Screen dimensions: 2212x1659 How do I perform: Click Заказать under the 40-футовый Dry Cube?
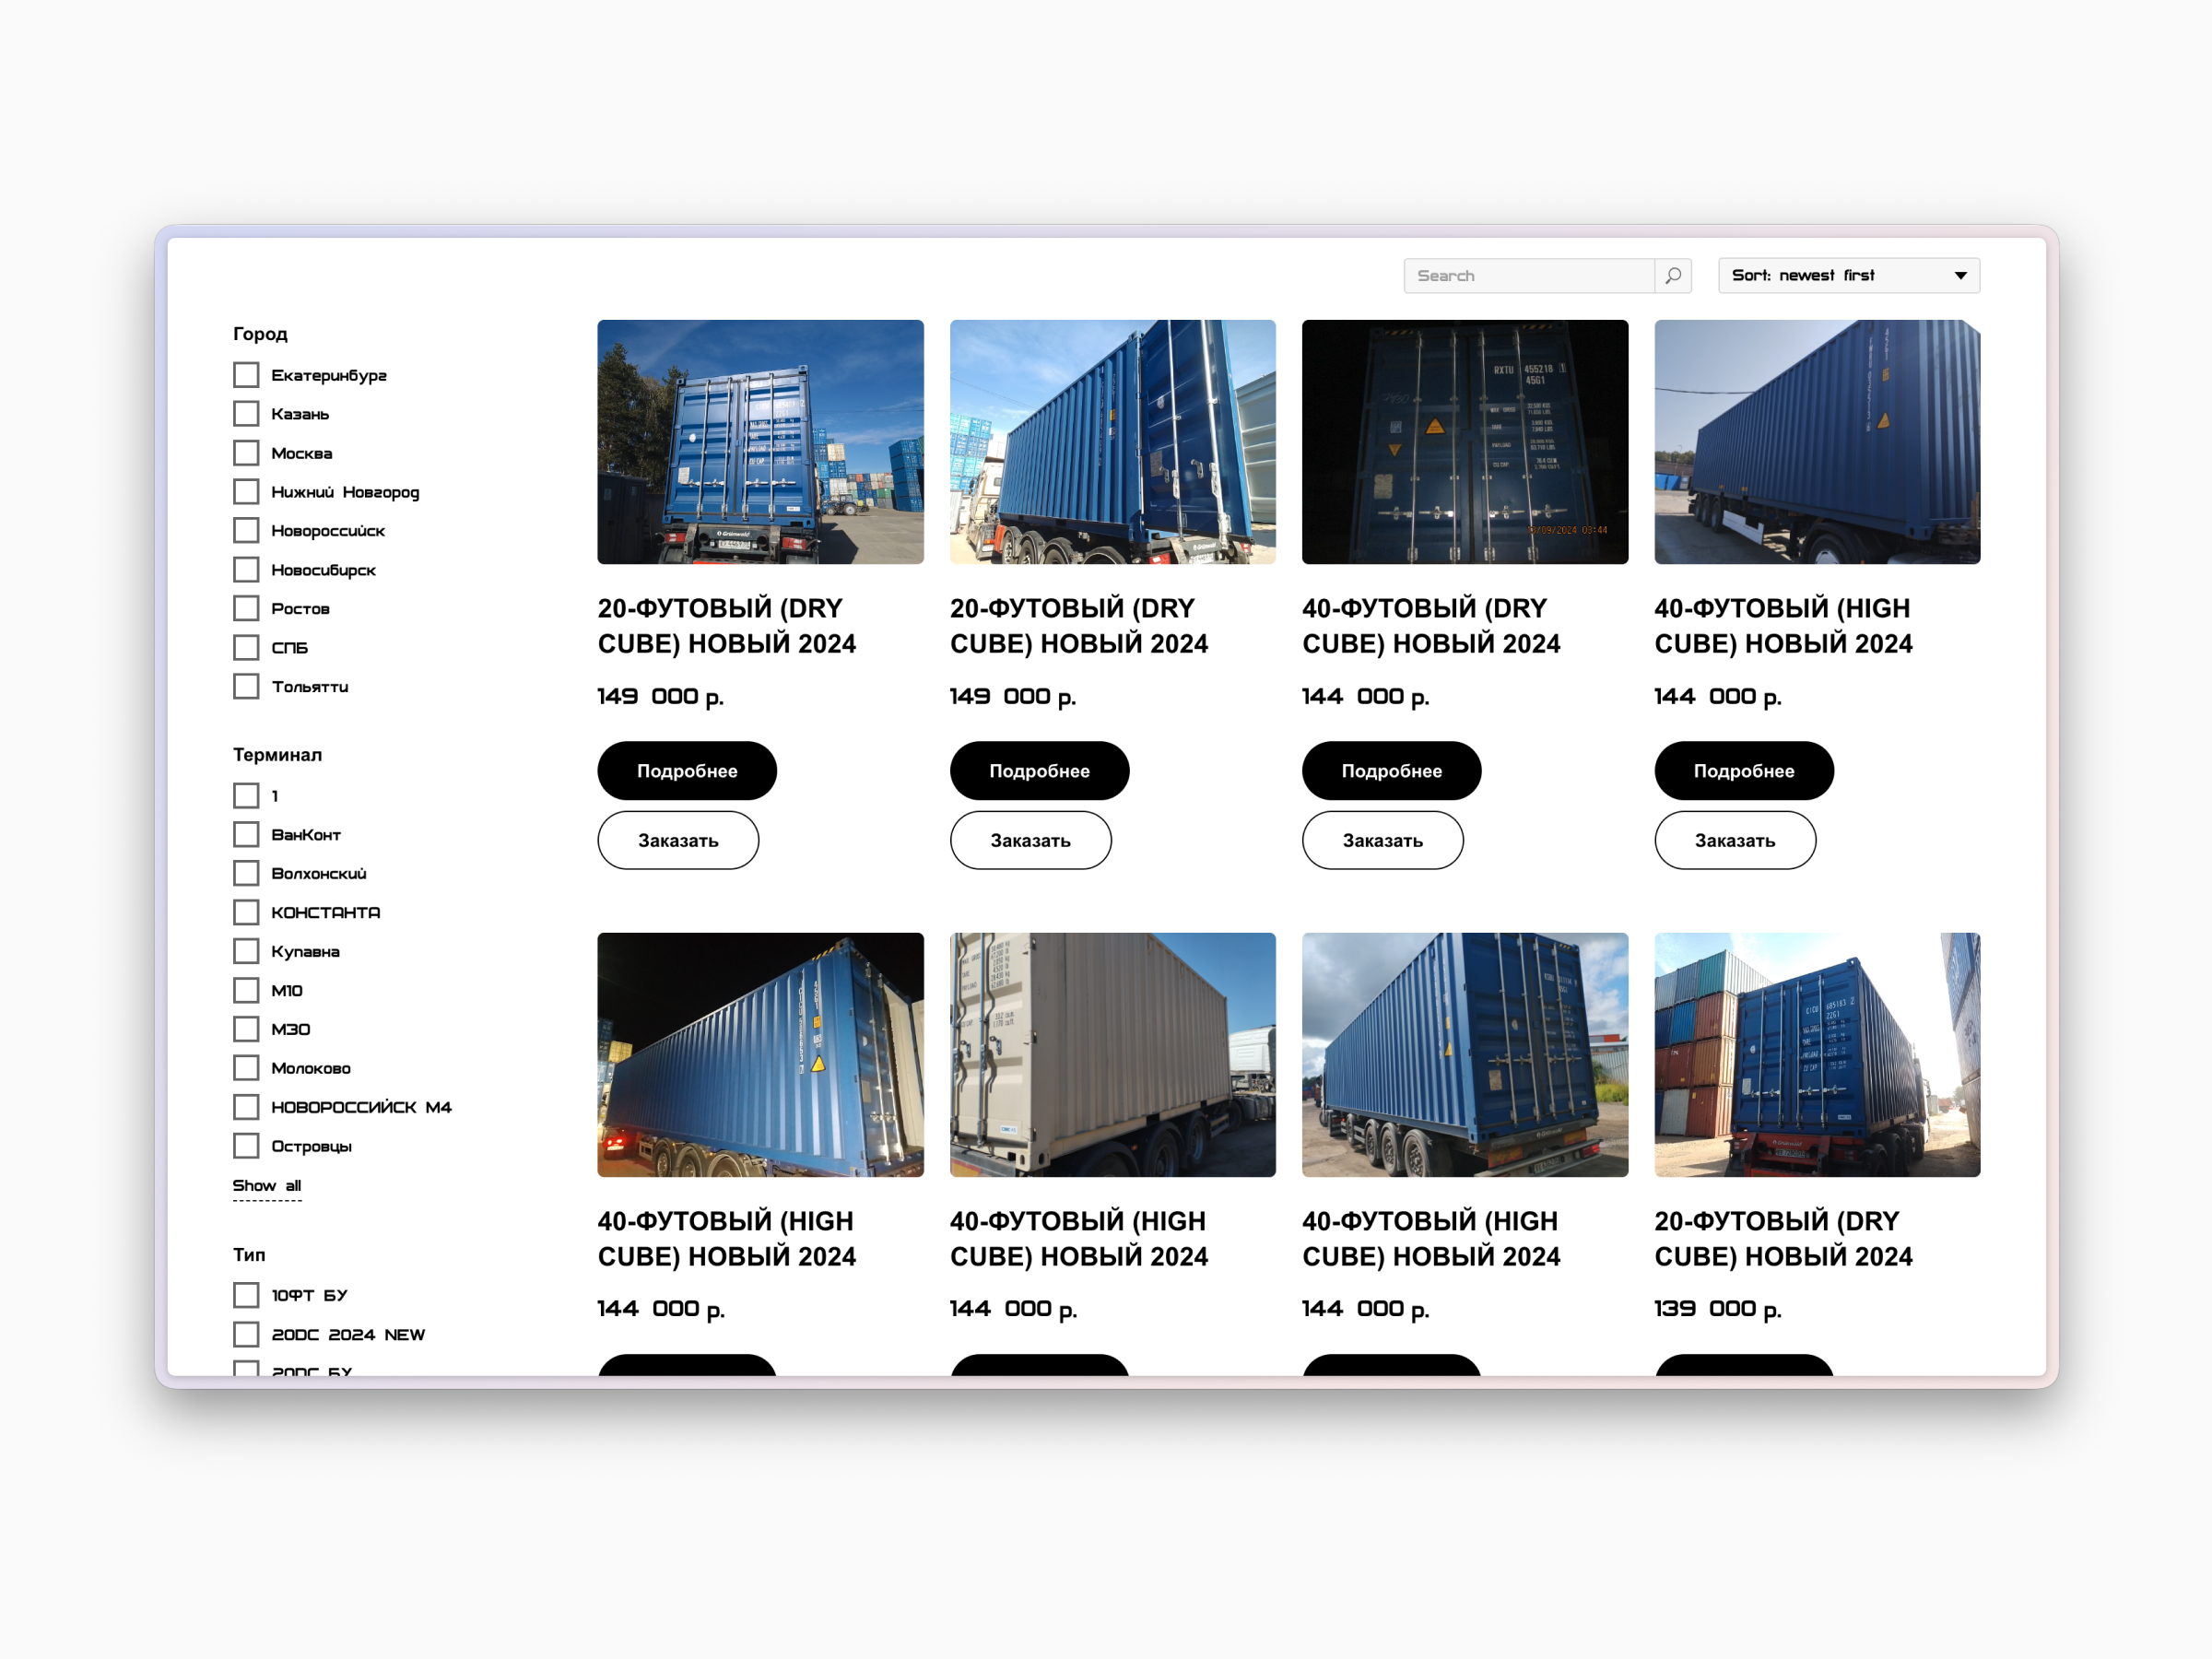coord(1382,841)
